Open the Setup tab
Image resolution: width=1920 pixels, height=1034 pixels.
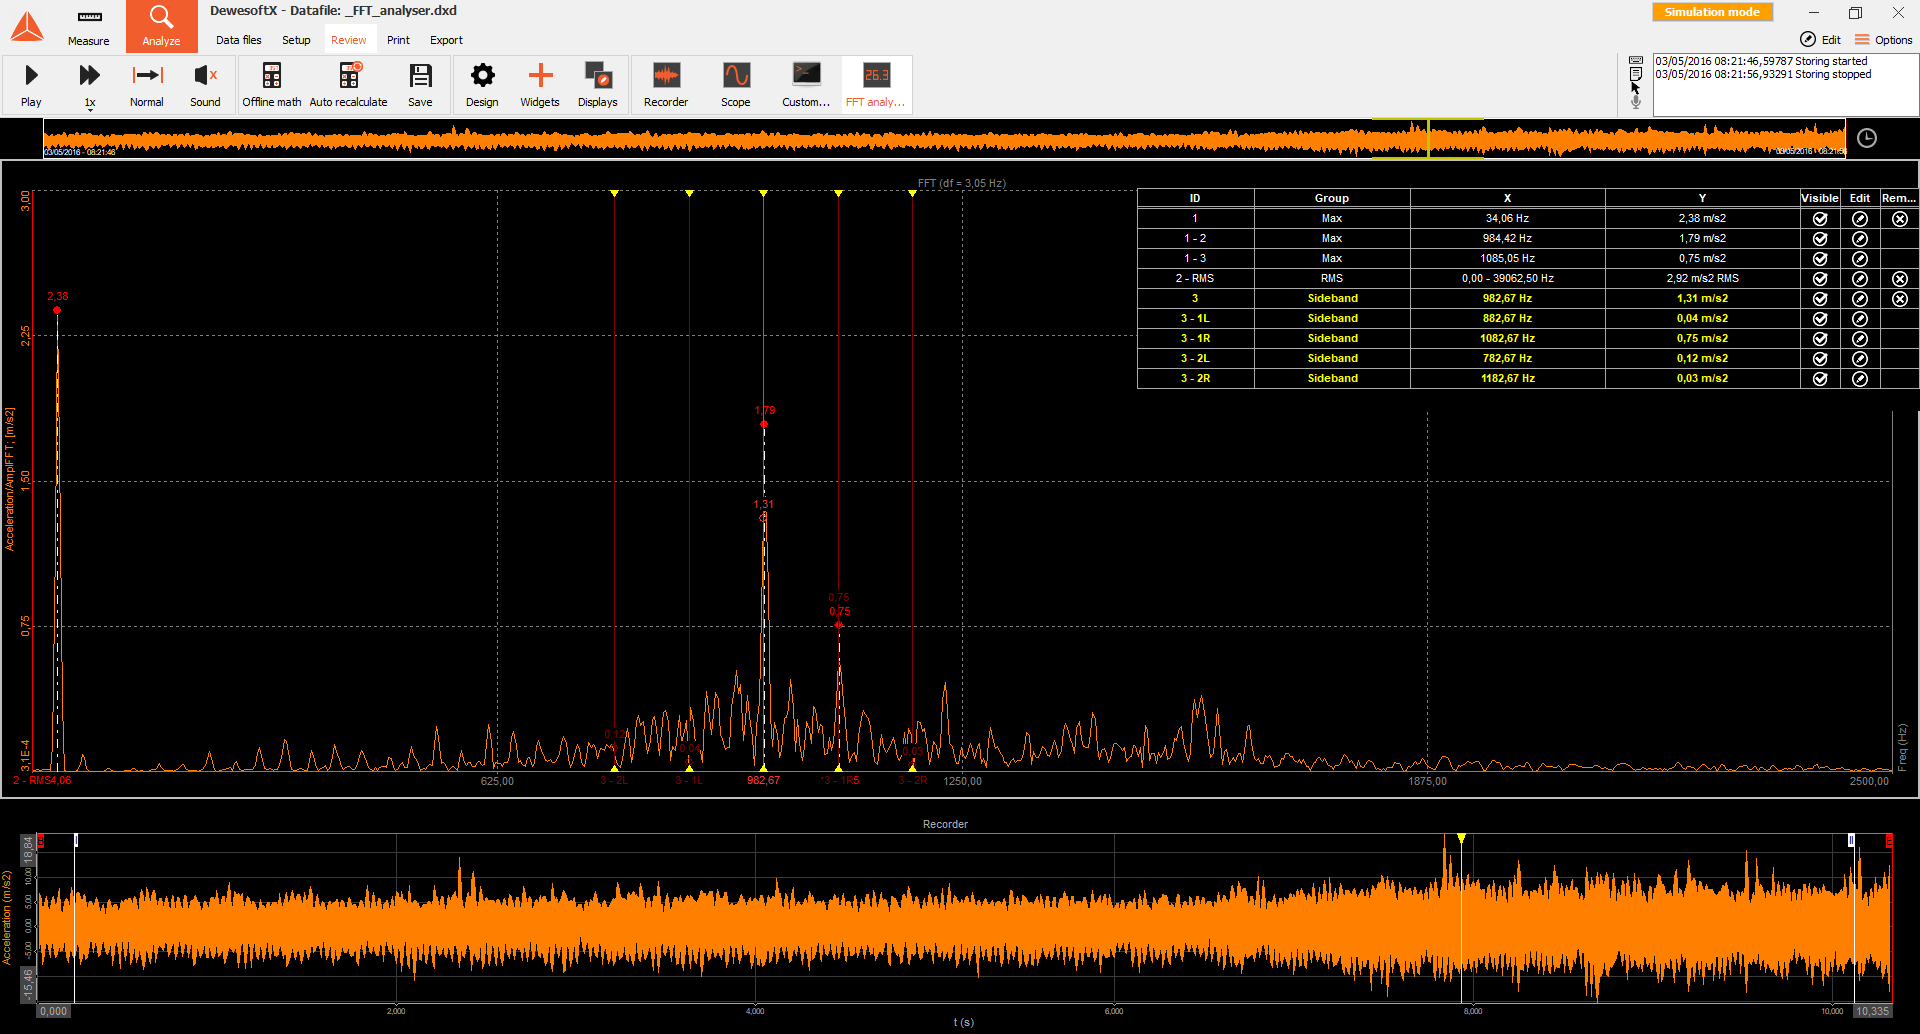coord(296,40)
